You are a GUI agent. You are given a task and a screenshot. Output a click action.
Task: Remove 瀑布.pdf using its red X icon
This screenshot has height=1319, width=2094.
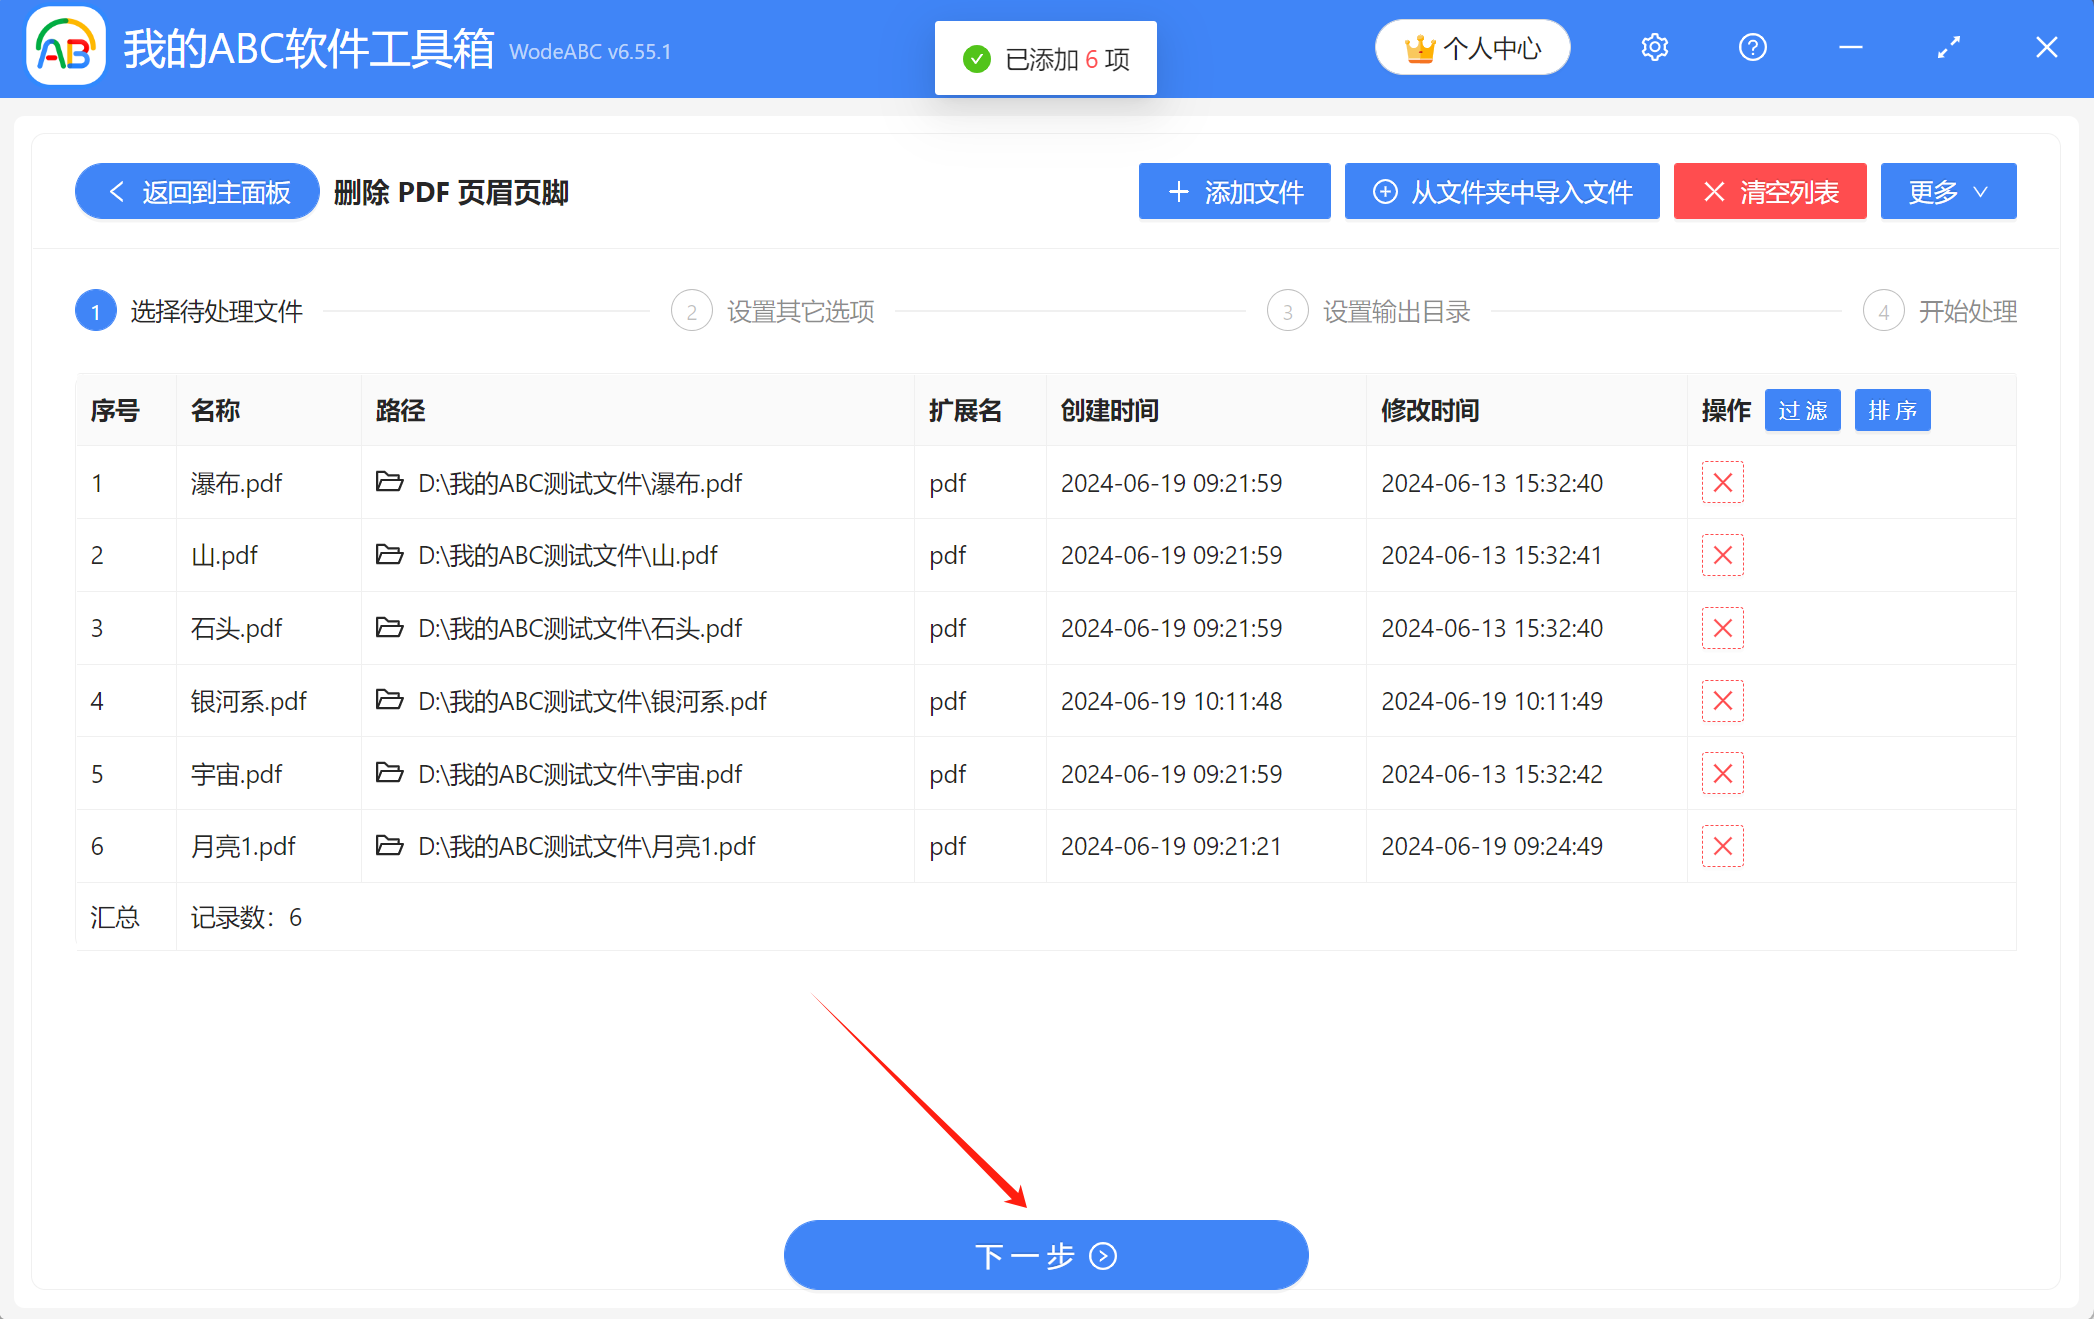1722,482
